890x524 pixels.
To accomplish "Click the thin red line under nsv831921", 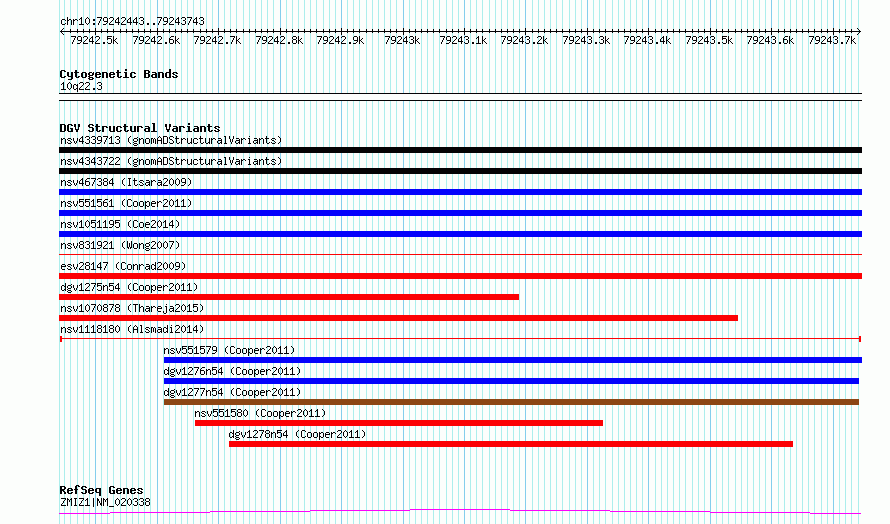I will (x=460, y=254).
